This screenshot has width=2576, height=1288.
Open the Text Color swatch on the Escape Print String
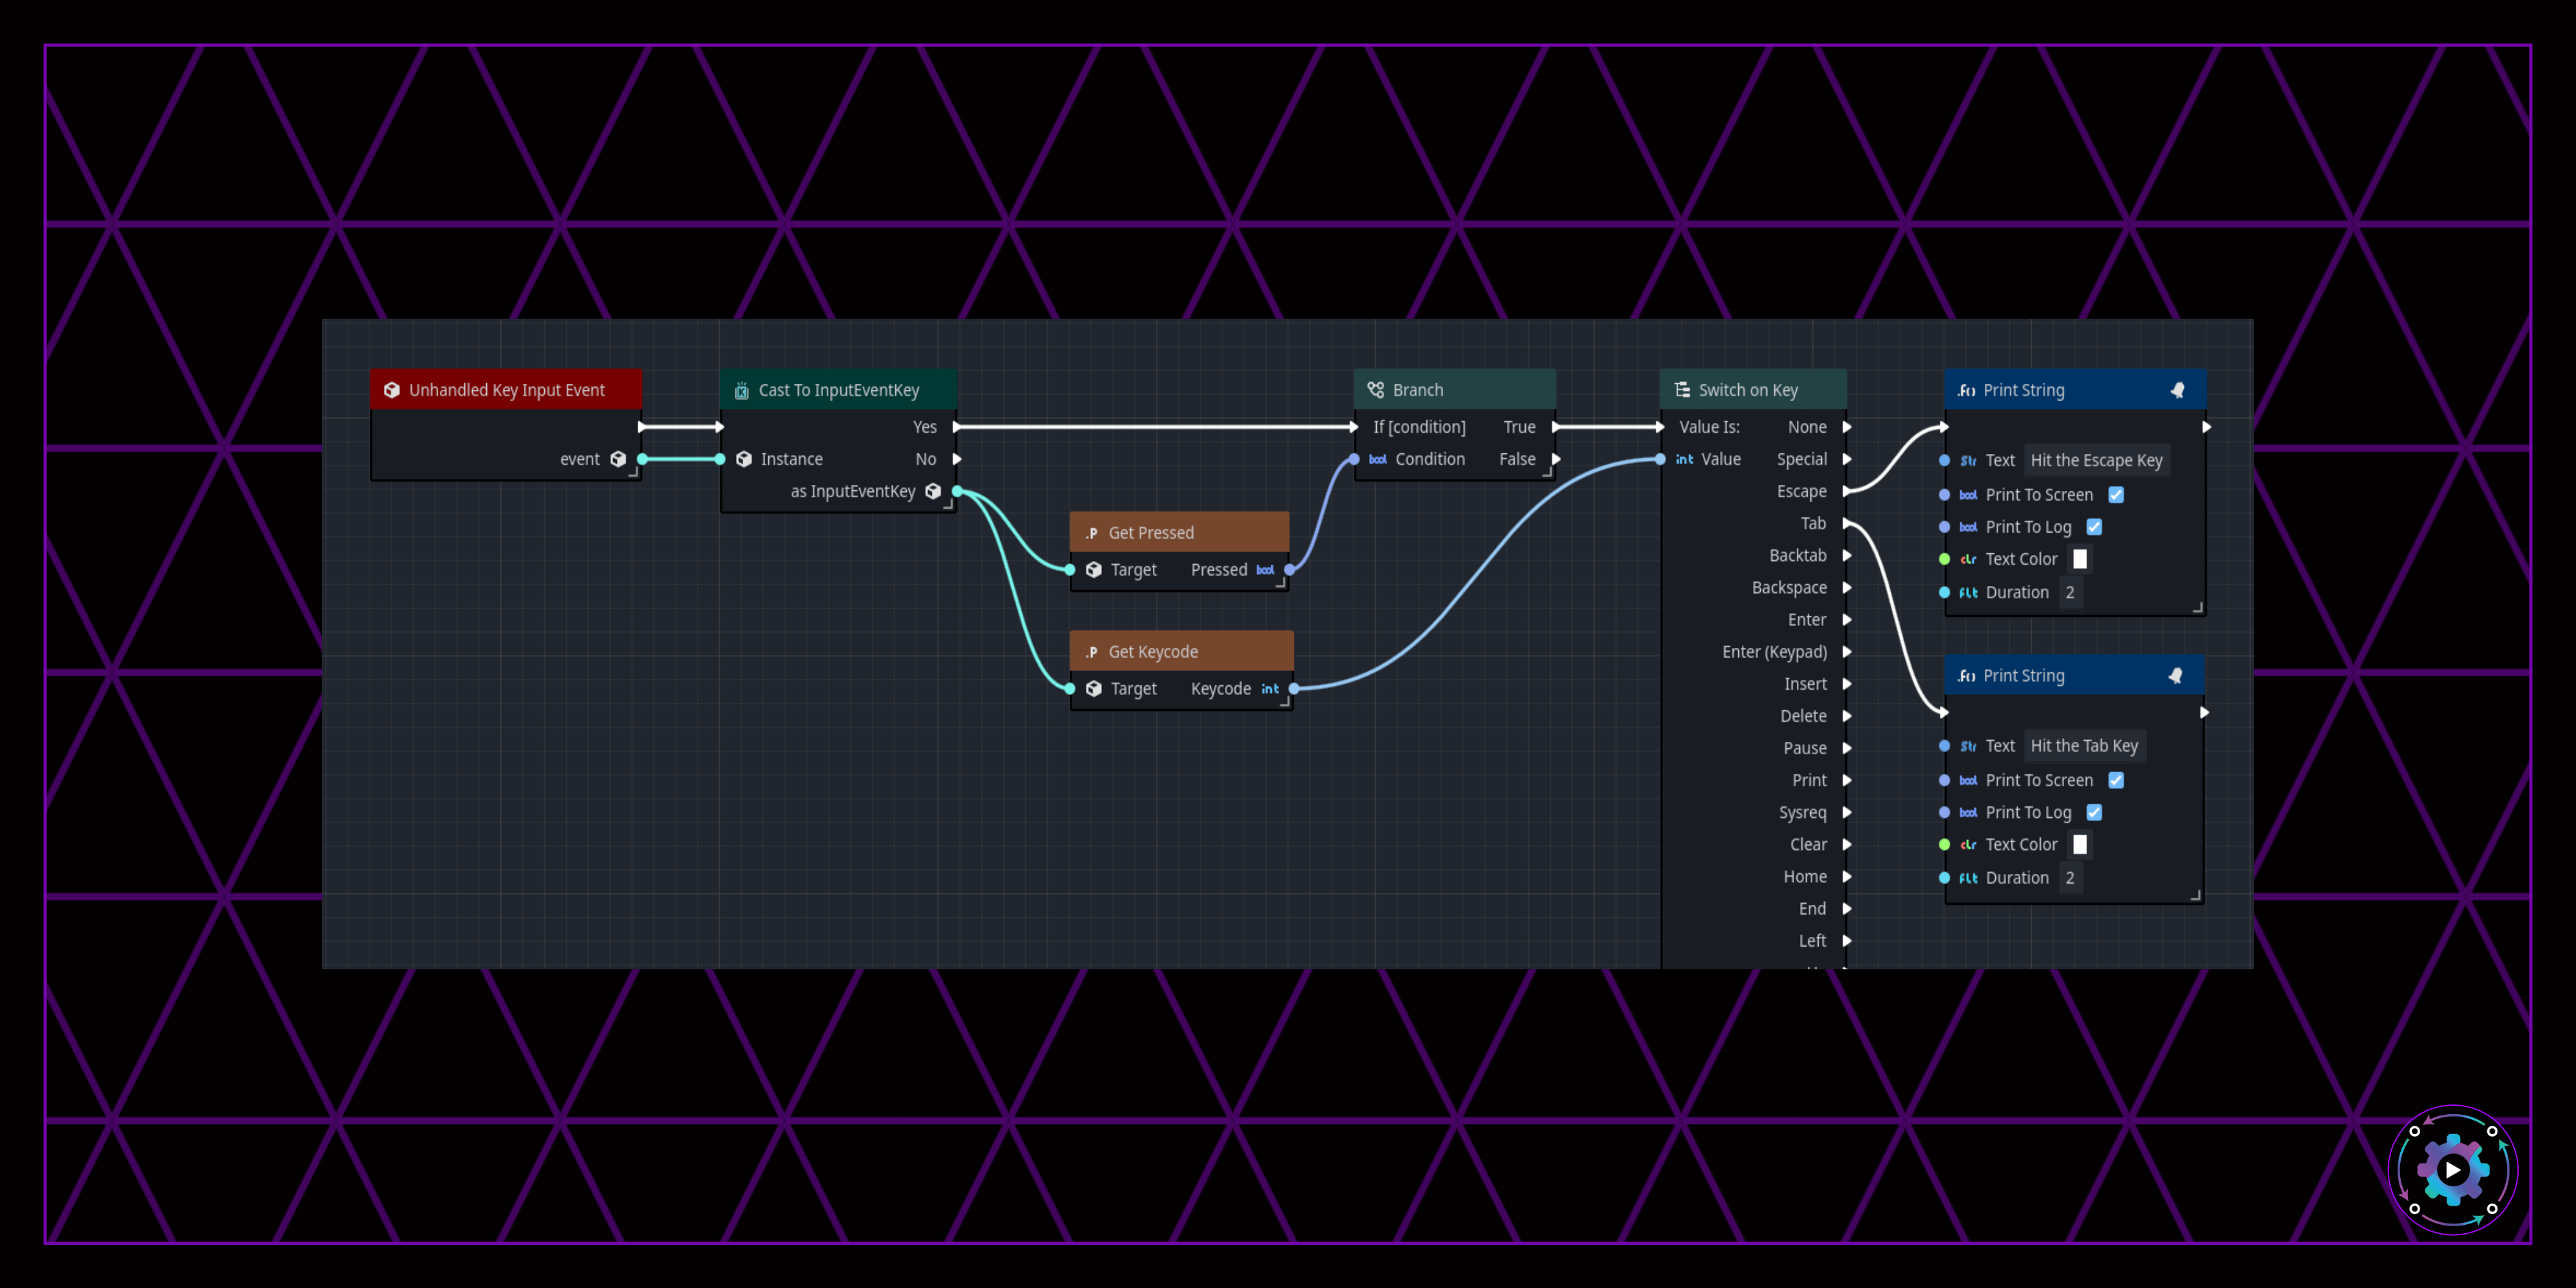coord(2080,559)
